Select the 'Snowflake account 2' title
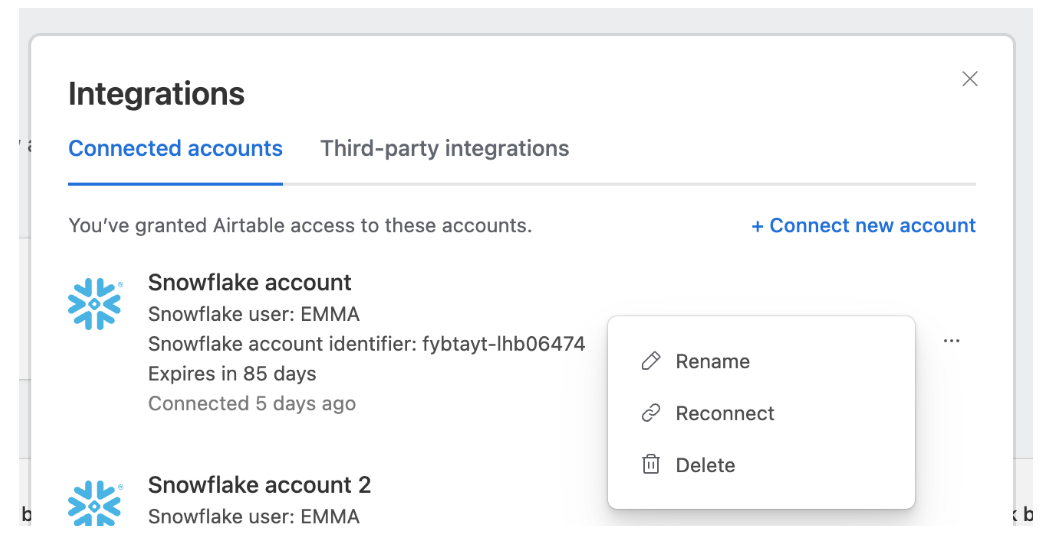This screenshot has height=548, width=1042. pyautogui.click(x=259, y=486)
